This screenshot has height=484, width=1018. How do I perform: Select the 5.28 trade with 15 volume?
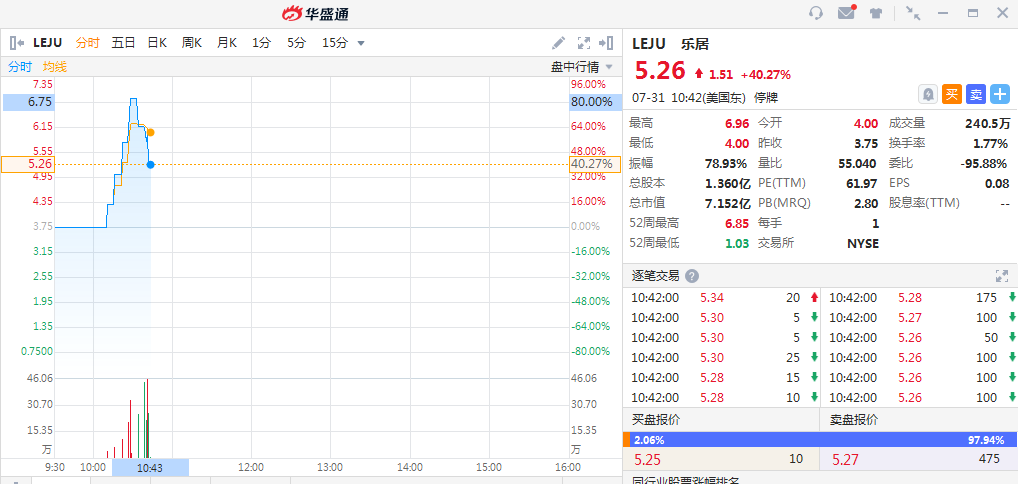[721, 377]
